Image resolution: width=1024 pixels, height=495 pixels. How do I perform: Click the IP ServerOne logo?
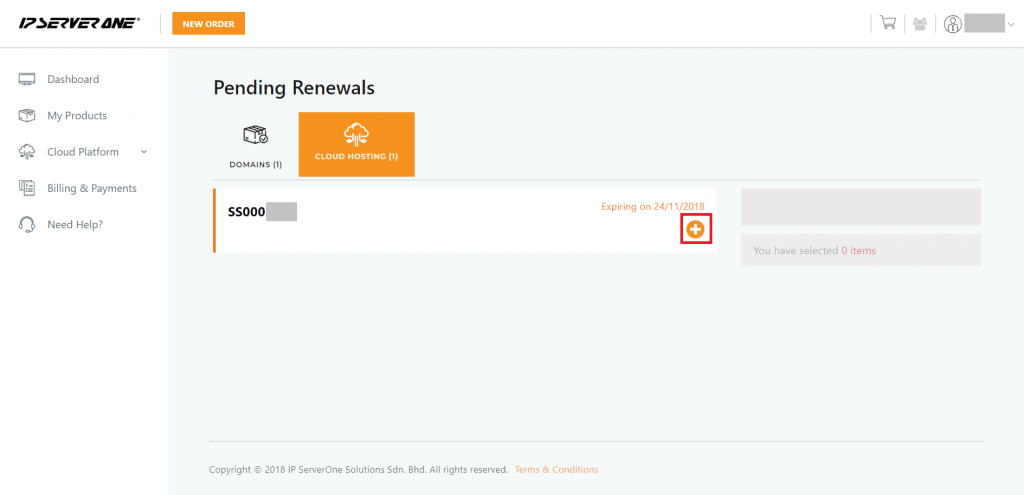[x=79, y=24]
